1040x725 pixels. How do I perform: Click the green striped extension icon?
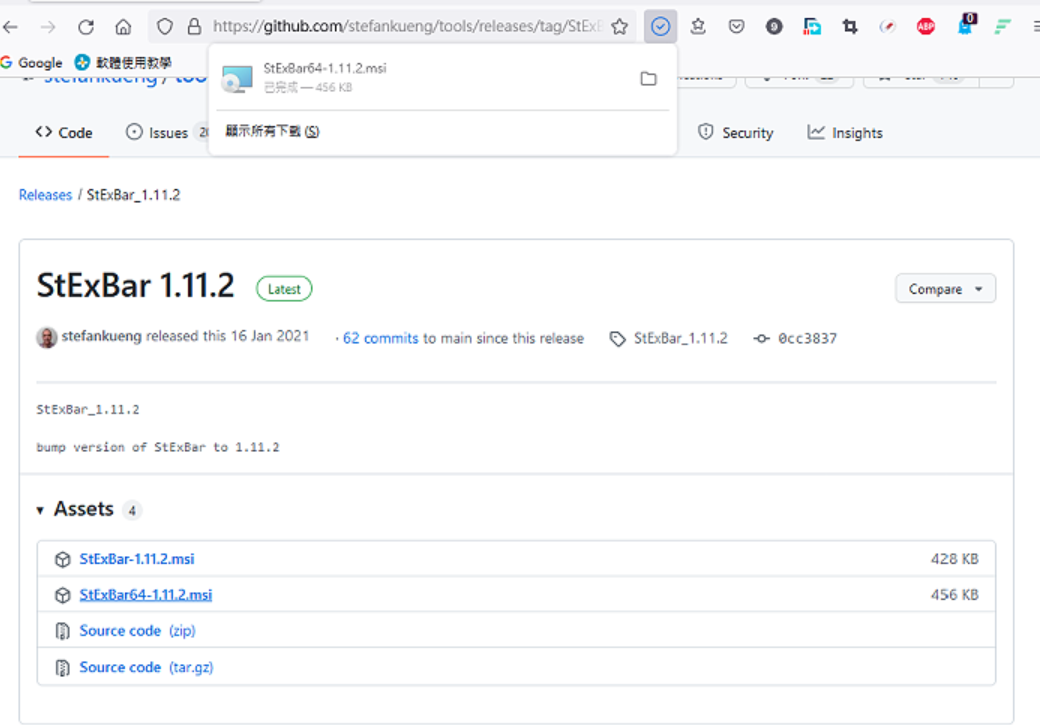(x=1002, y=27)
